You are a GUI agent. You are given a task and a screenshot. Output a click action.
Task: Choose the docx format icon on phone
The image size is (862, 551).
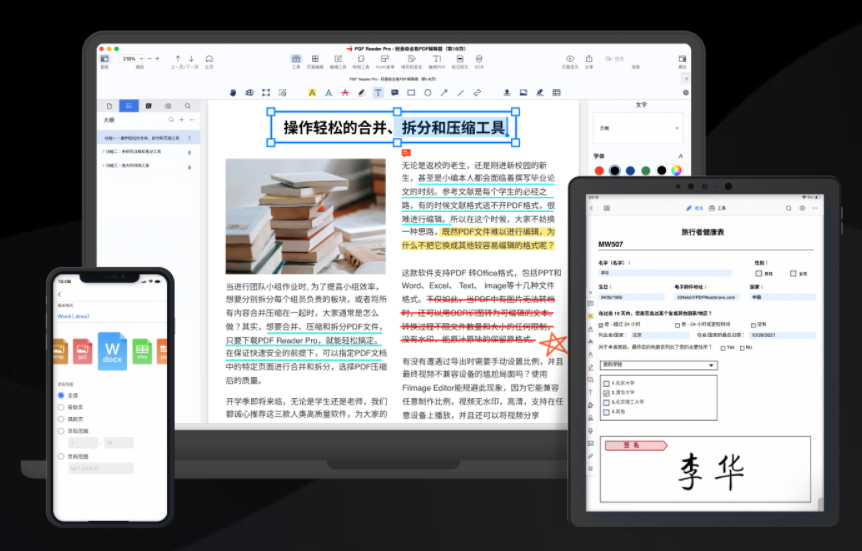[x=112, y=351]
